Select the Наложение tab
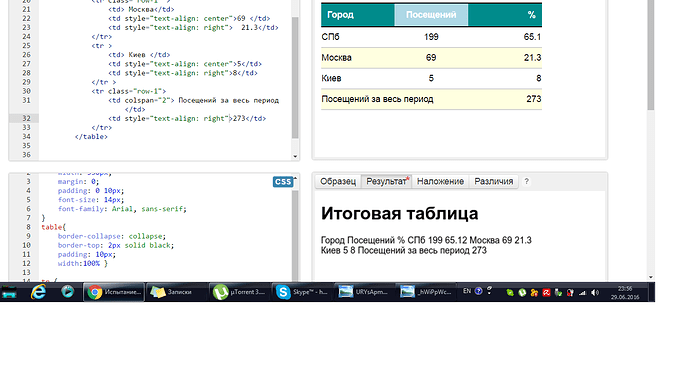 pos(440,181)
